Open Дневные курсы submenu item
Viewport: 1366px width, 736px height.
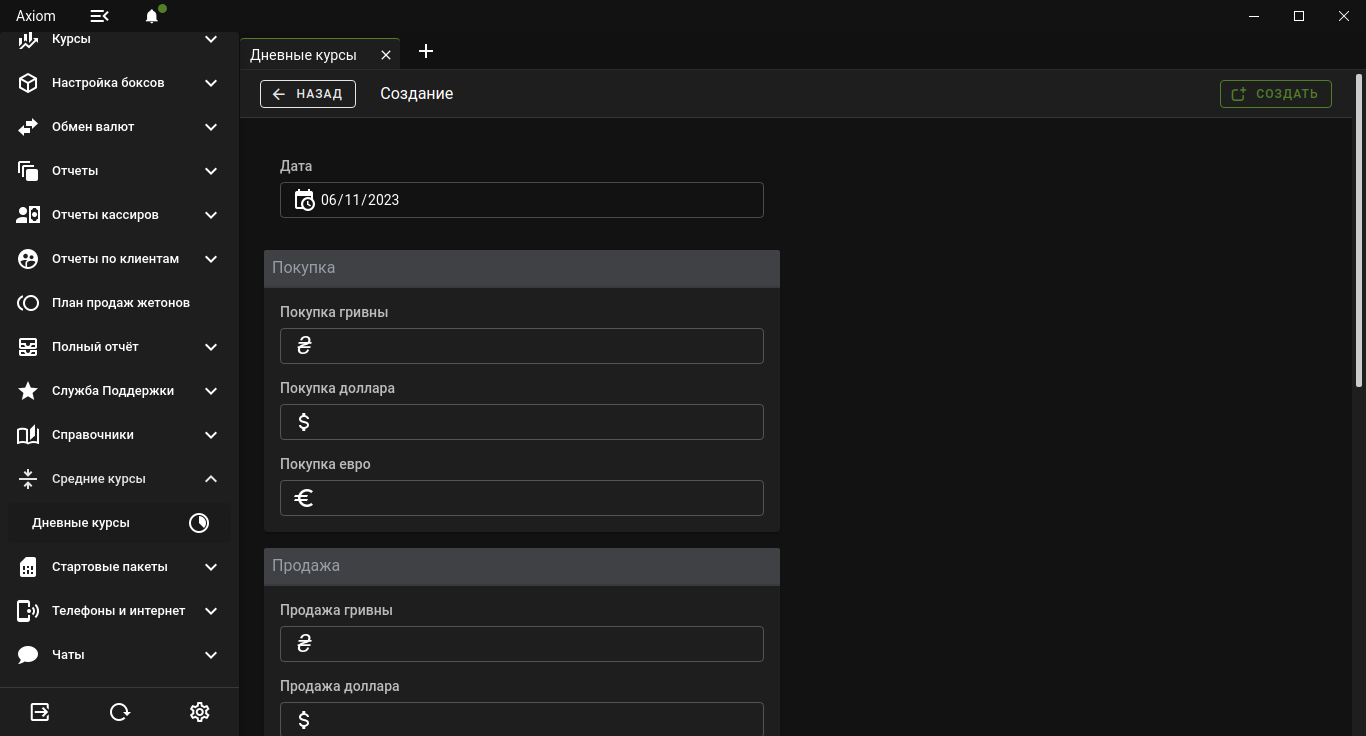119,523
